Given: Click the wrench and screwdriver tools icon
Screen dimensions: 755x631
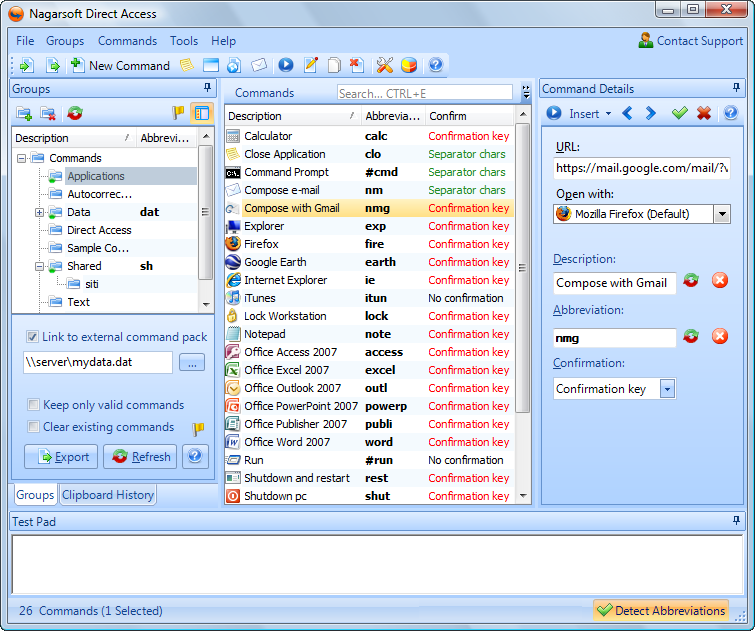Looking at the screenshot, I should pyautogui.click(x=385, y=65).
